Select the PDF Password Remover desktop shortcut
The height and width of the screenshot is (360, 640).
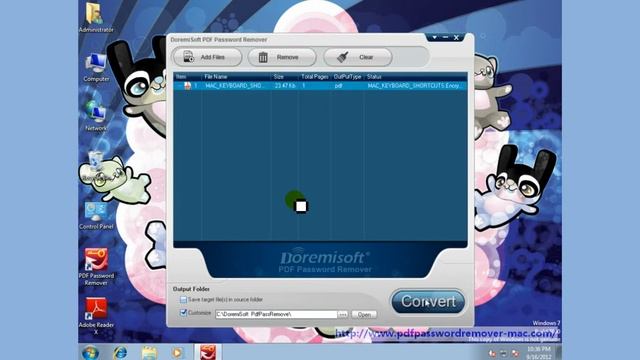(x=96, y=267)
